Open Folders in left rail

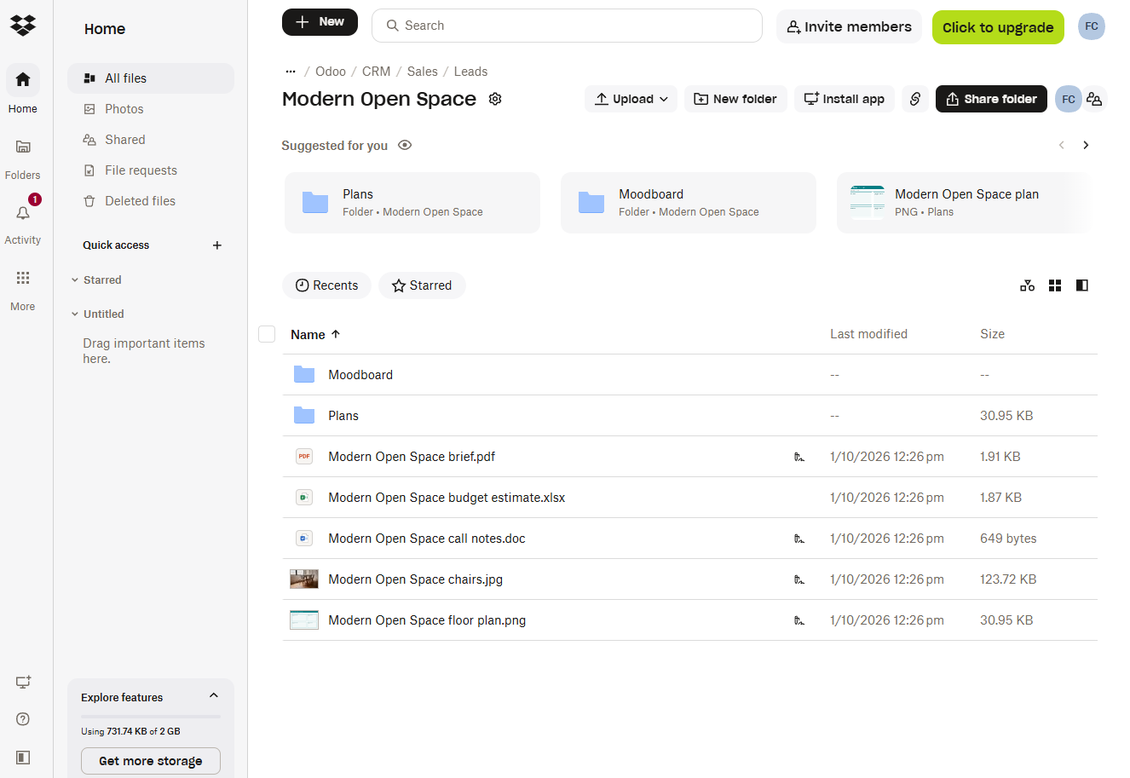[x=23, y=158]
